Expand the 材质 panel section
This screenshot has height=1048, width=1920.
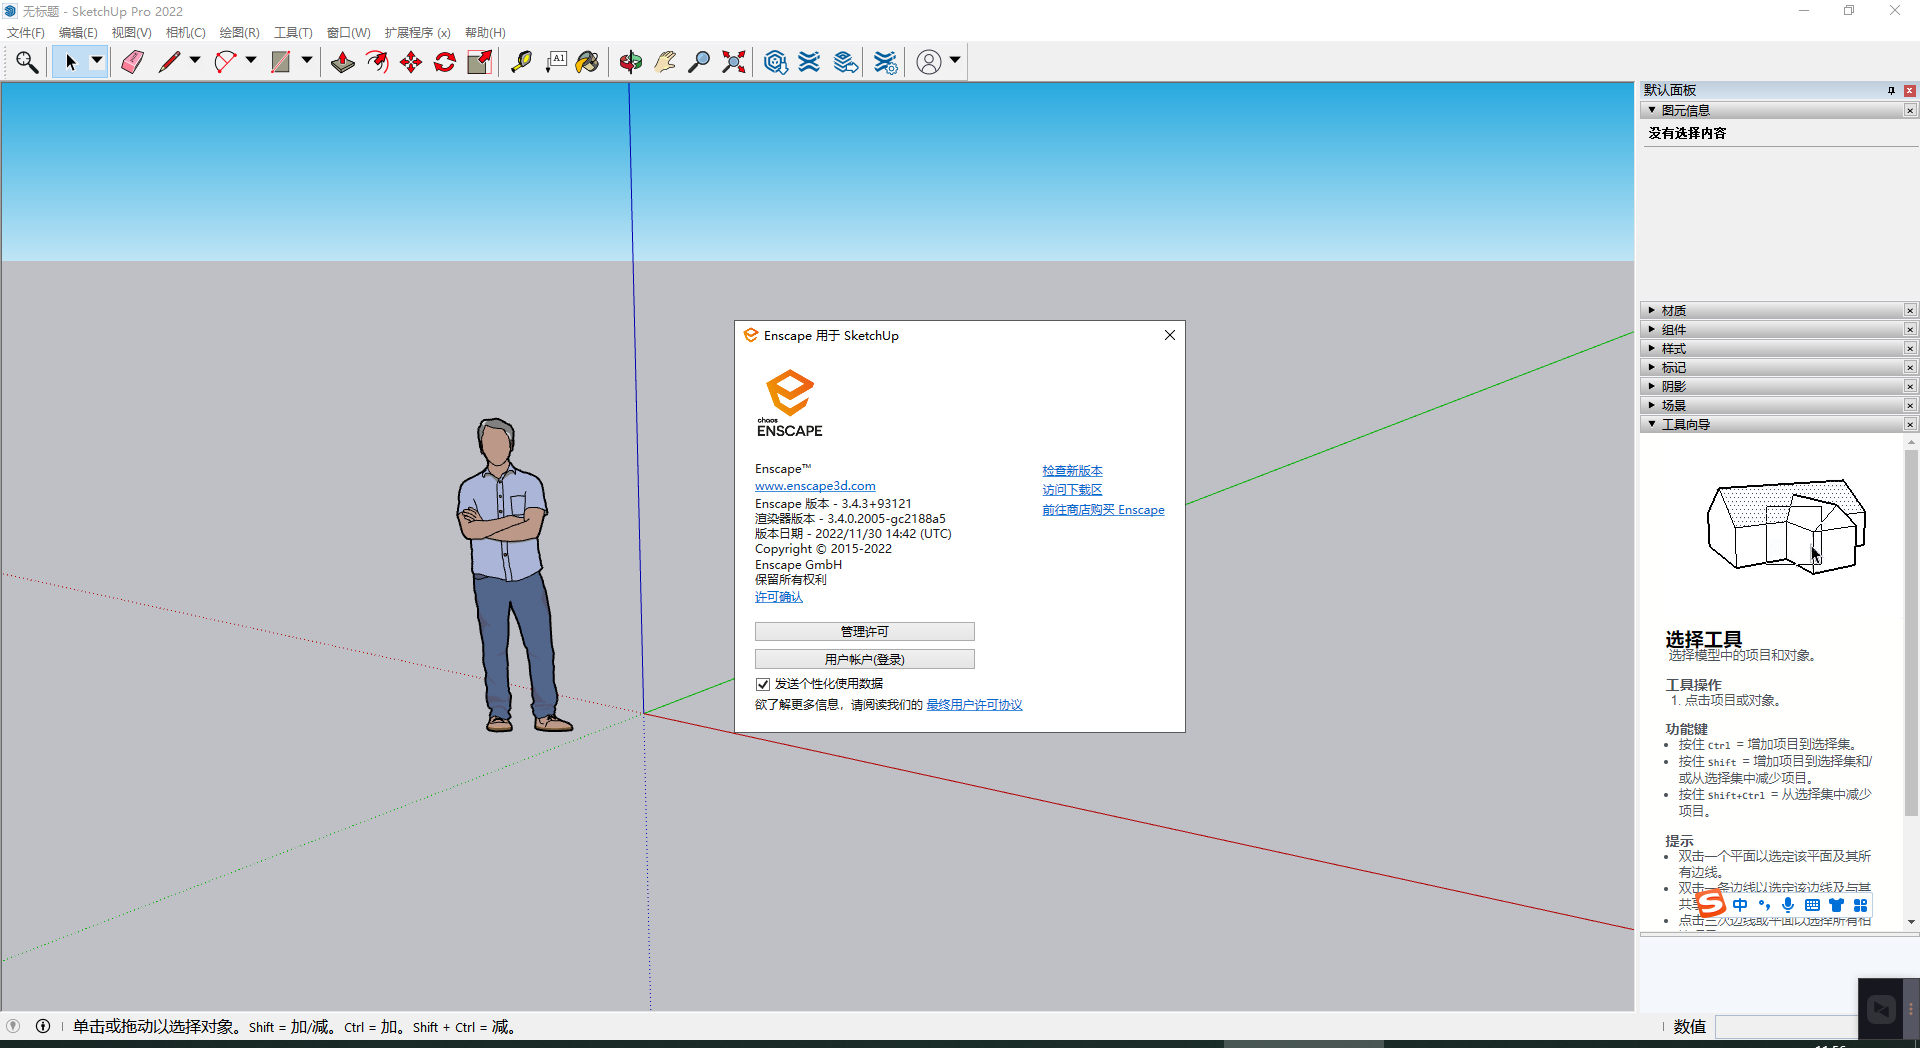[1673, 311]
